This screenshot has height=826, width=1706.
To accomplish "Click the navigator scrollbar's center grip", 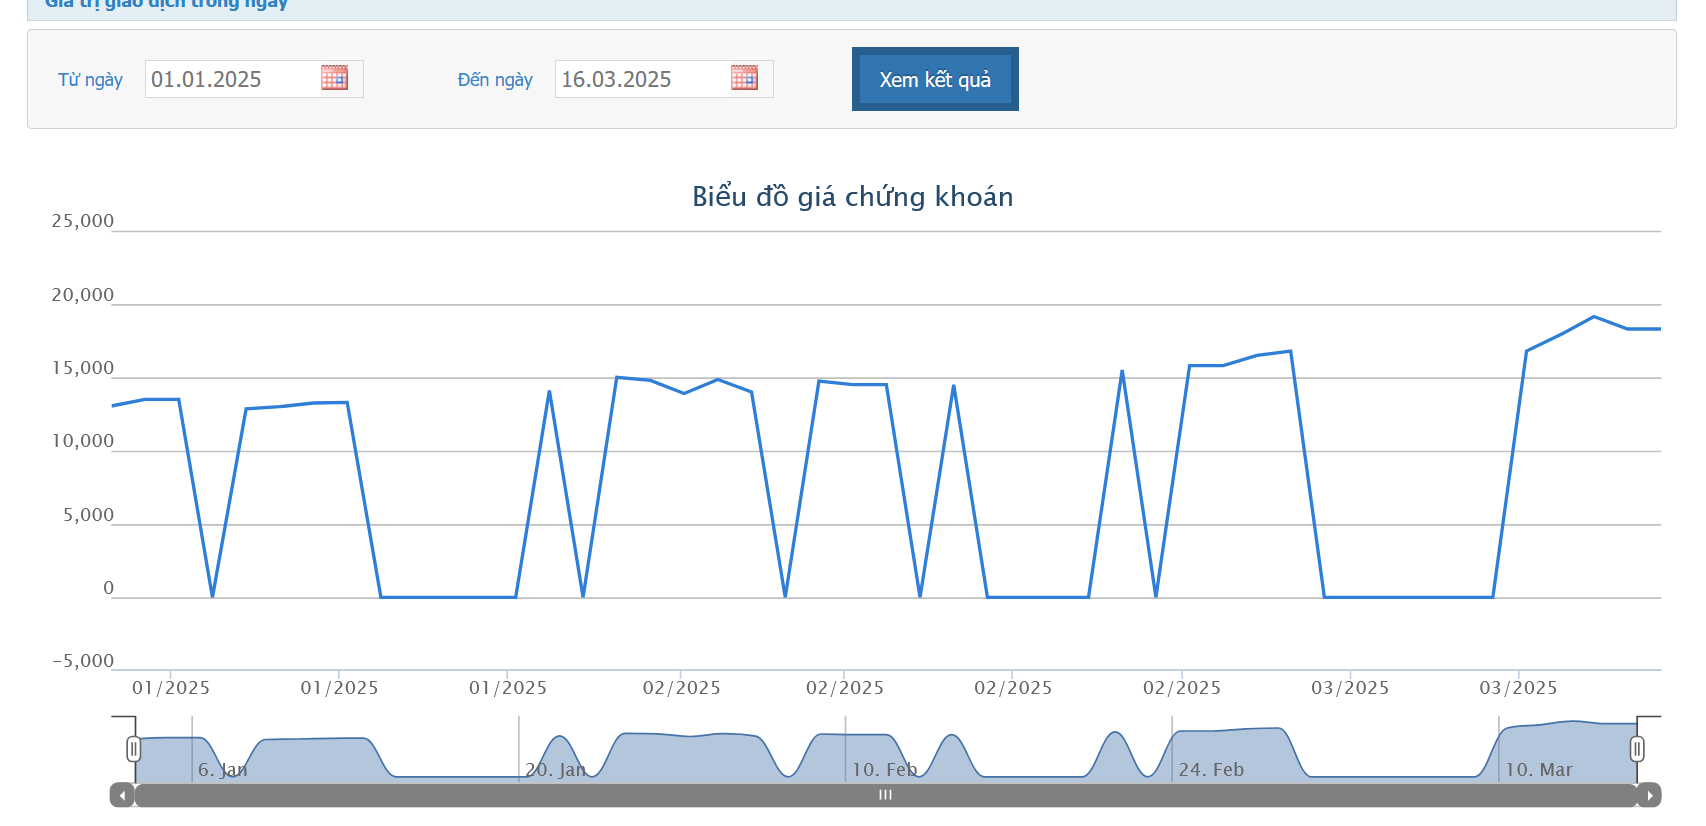I will coord(885,795).
